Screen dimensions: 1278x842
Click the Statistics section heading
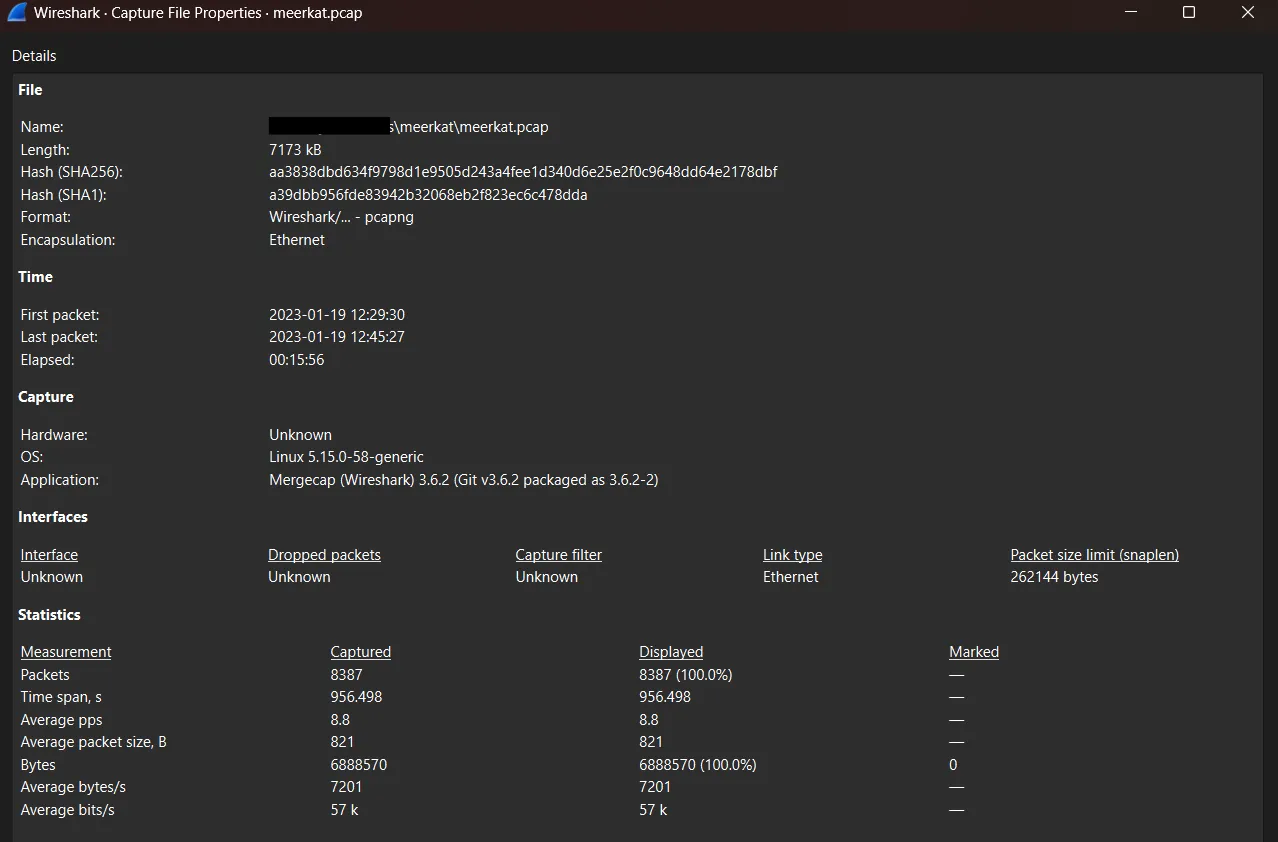(49, 614)
